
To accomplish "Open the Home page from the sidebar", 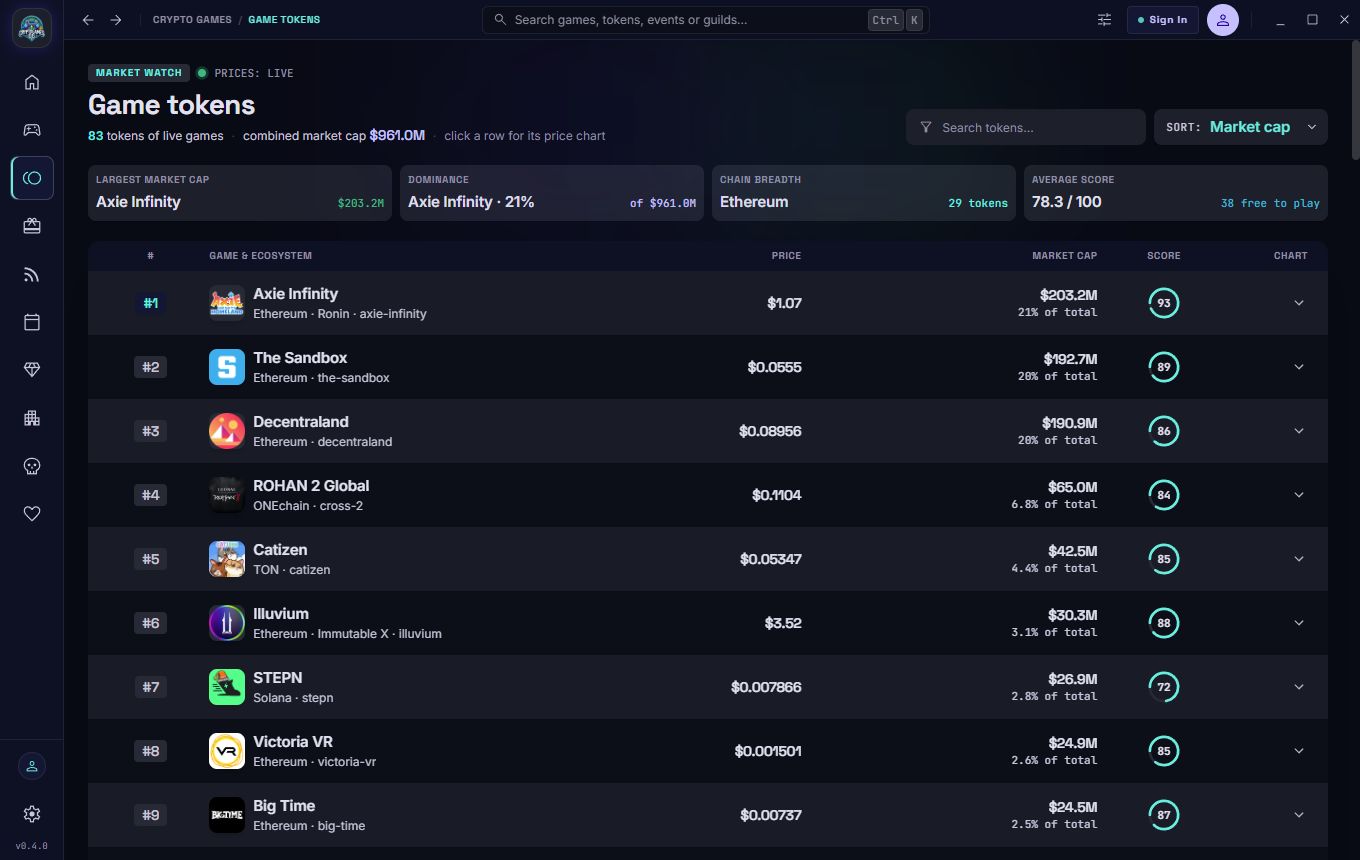I will tap(32, 82).
